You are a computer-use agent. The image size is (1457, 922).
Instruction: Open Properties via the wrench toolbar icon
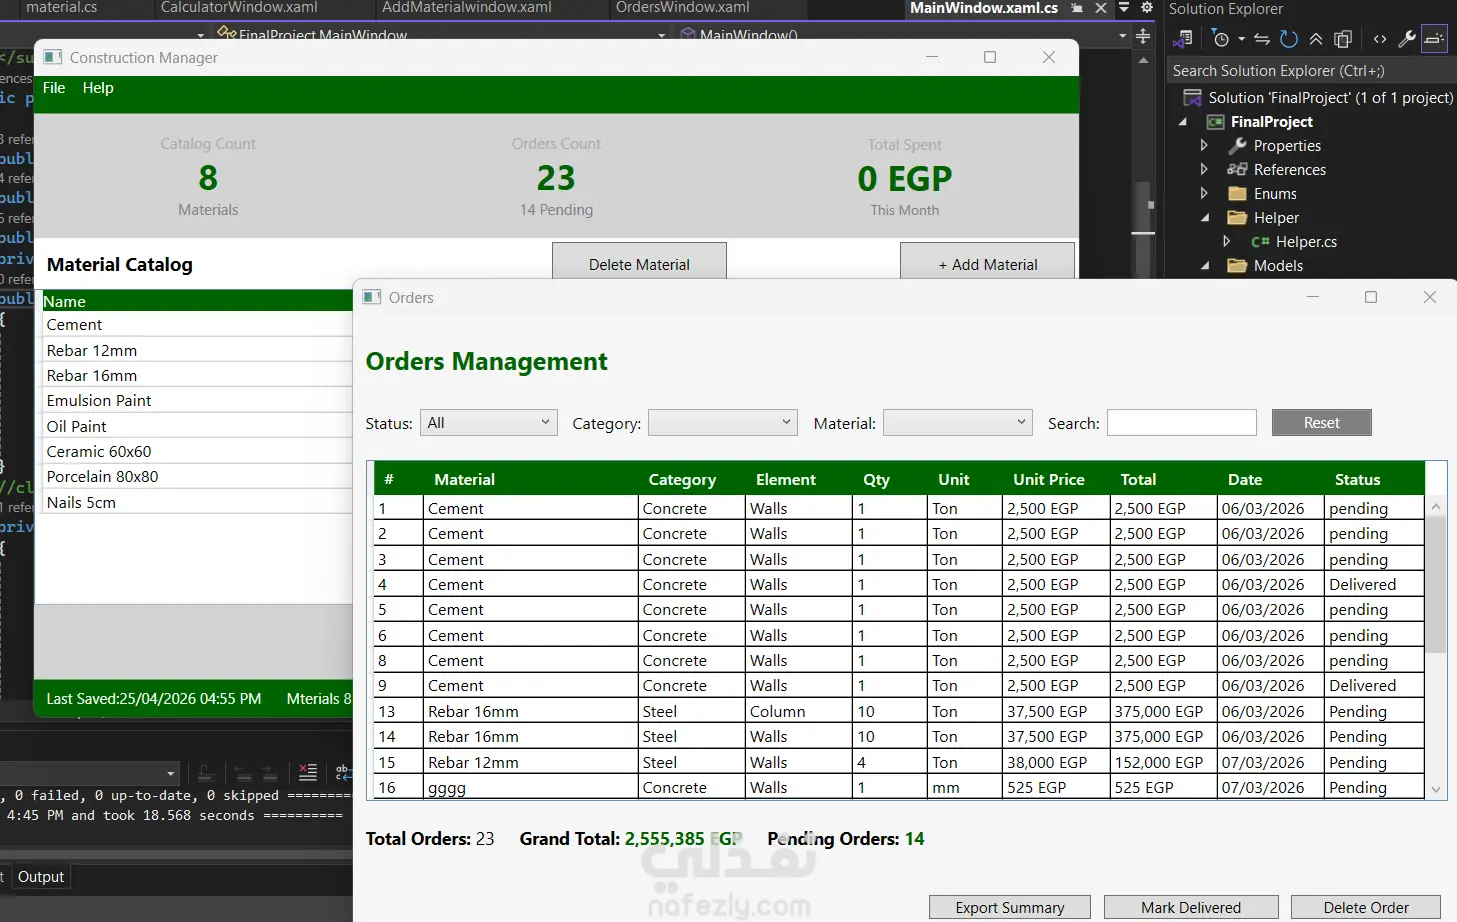click(x=1407, y=39)
